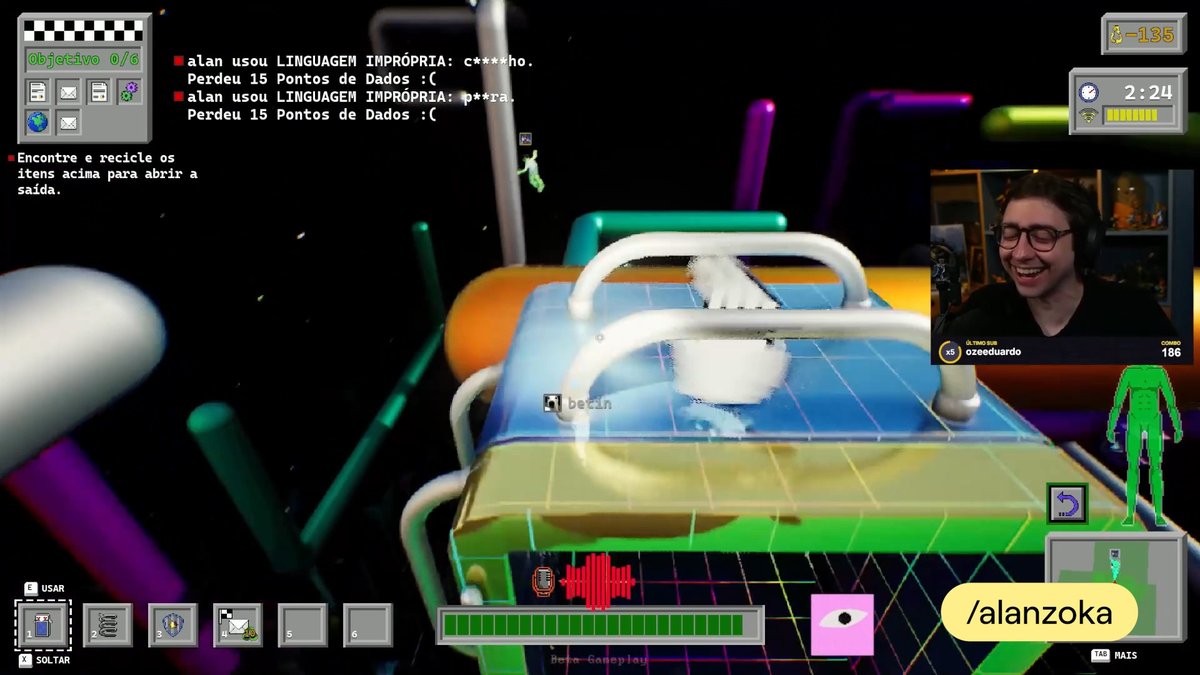Pick the flagged envelope item in slot 4

237,625
